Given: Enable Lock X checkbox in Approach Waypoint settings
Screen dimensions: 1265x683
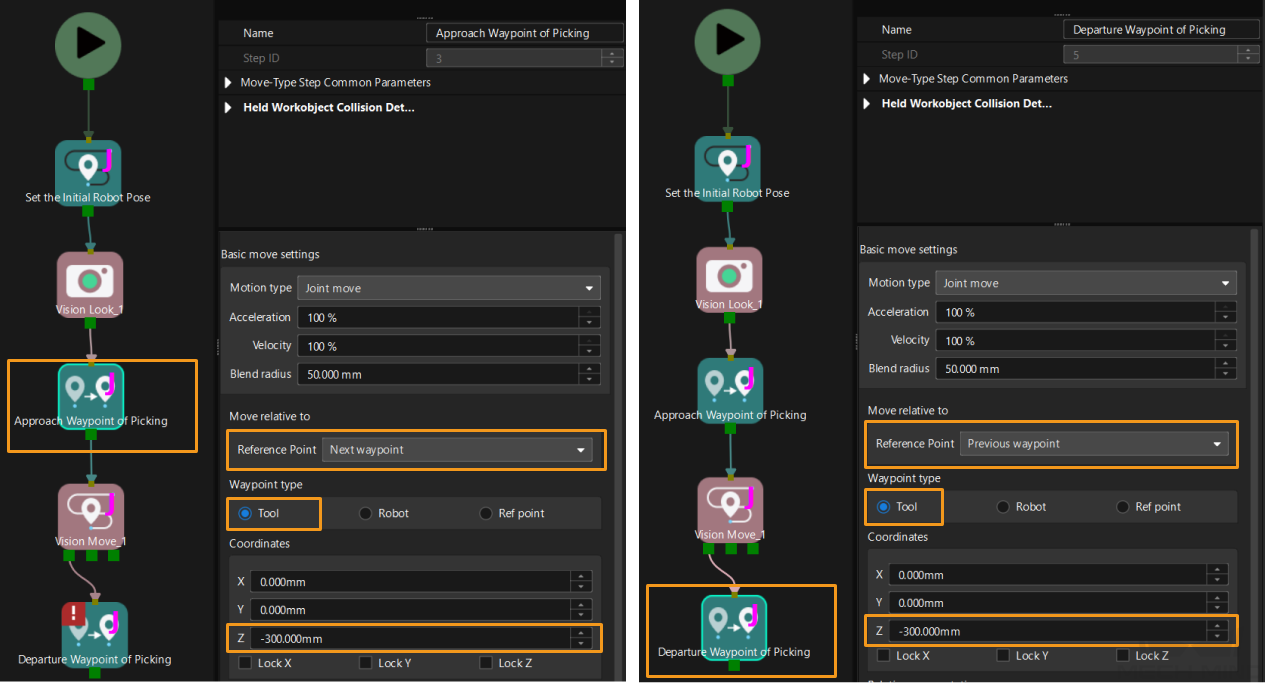Looking at the screenshot, I should click(247, 663).
